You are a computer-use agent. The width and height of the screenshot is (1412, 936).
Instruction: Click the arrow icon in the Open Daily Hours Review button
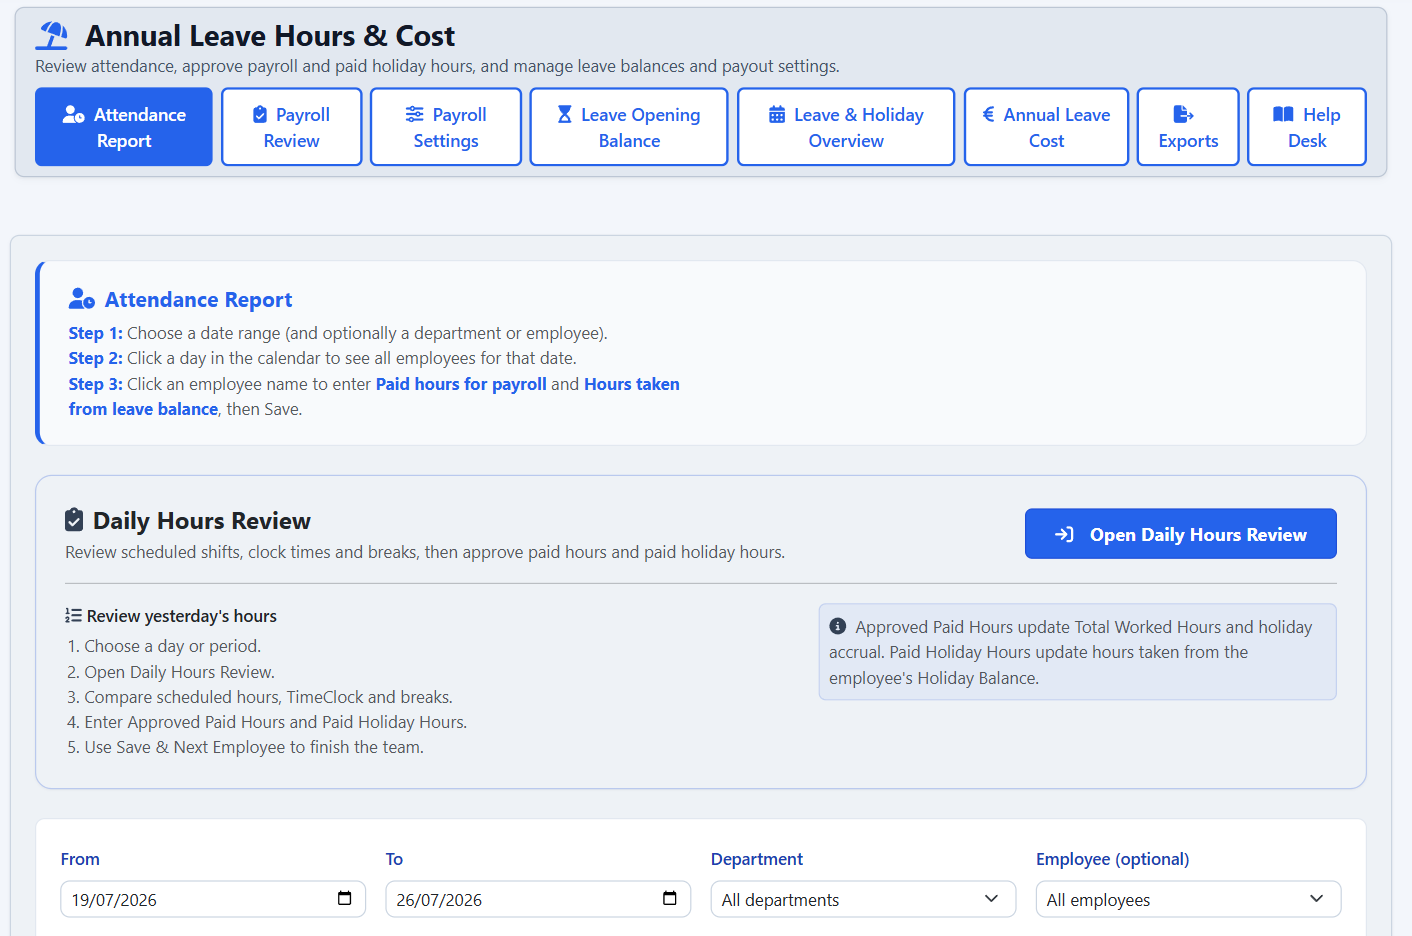pos(1064,535)
